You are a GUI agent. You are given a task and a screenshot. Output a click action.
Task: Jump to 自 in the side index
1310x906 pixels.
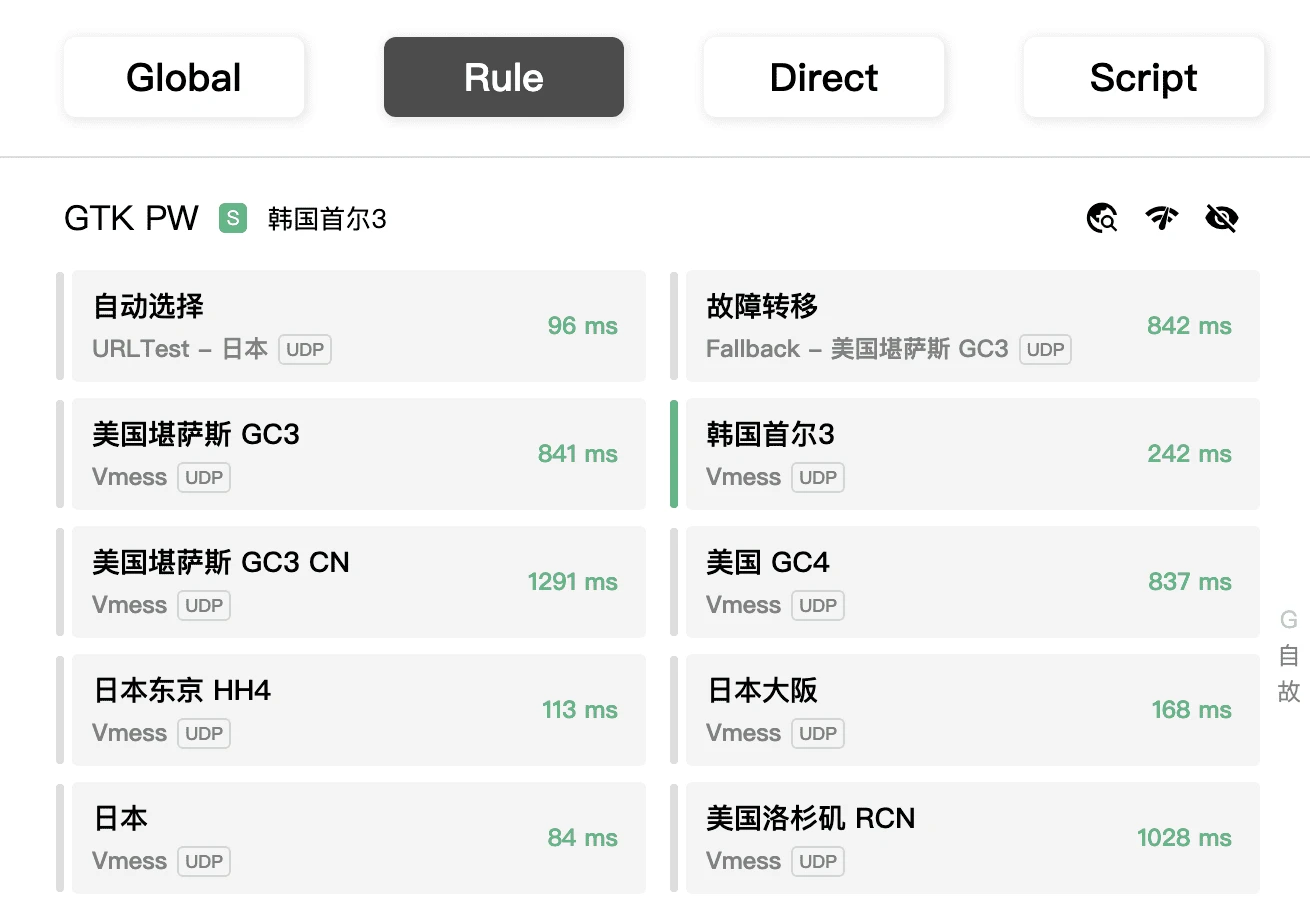pyautogui.click(x=1289, y=656)
